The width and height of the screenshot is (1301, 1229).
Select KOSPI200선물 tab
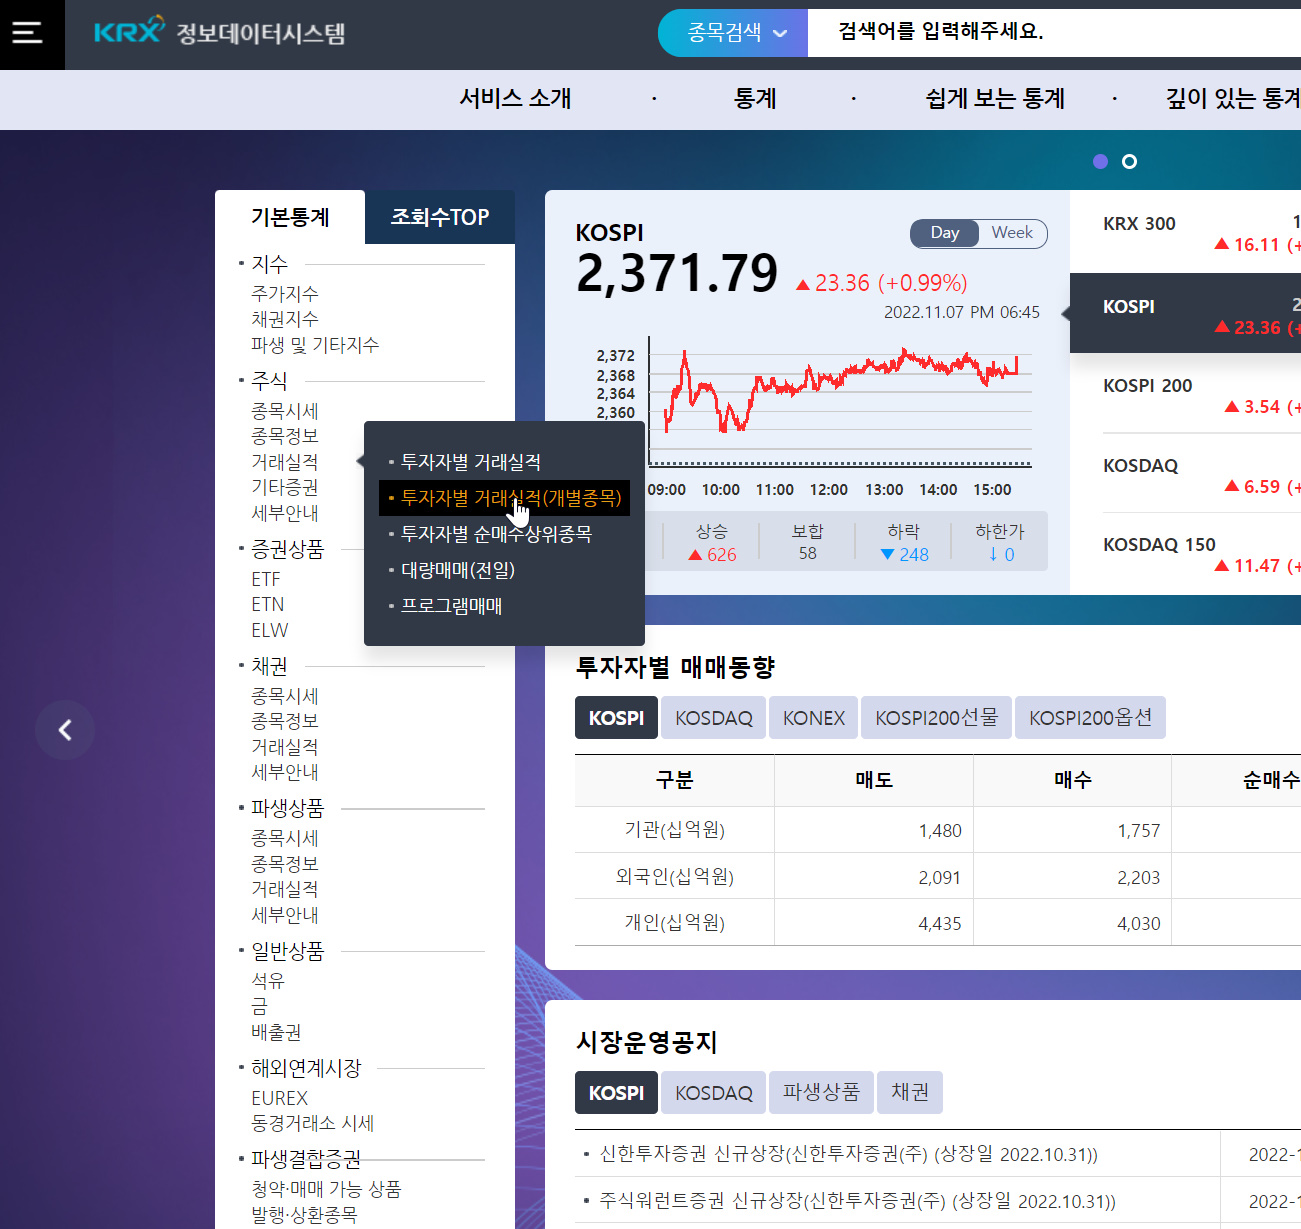[936, 718]
